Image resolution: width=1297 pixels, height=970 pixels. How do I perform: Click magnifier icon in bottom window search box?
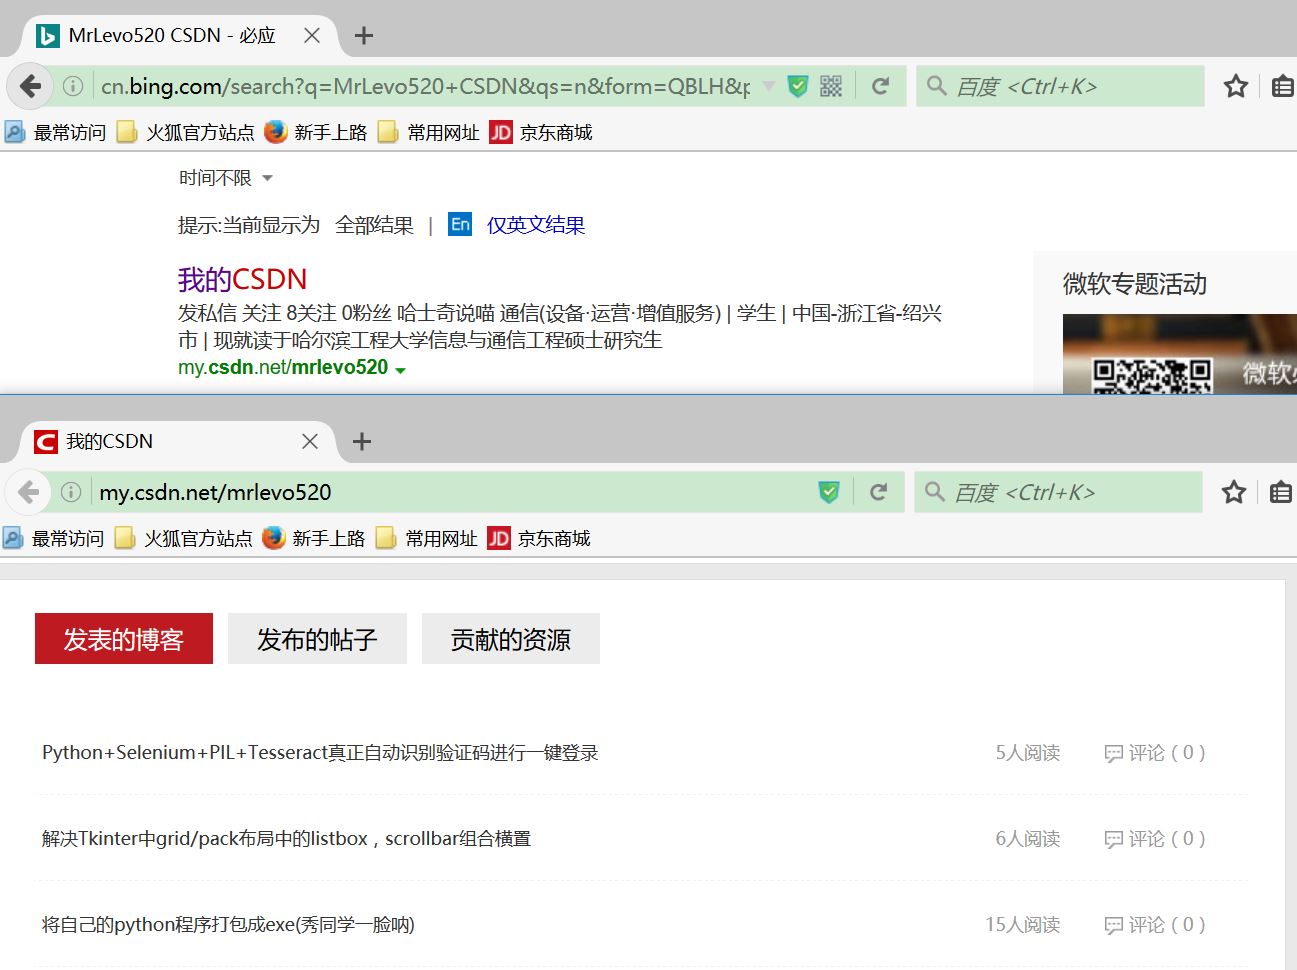[x=935, y=492]
